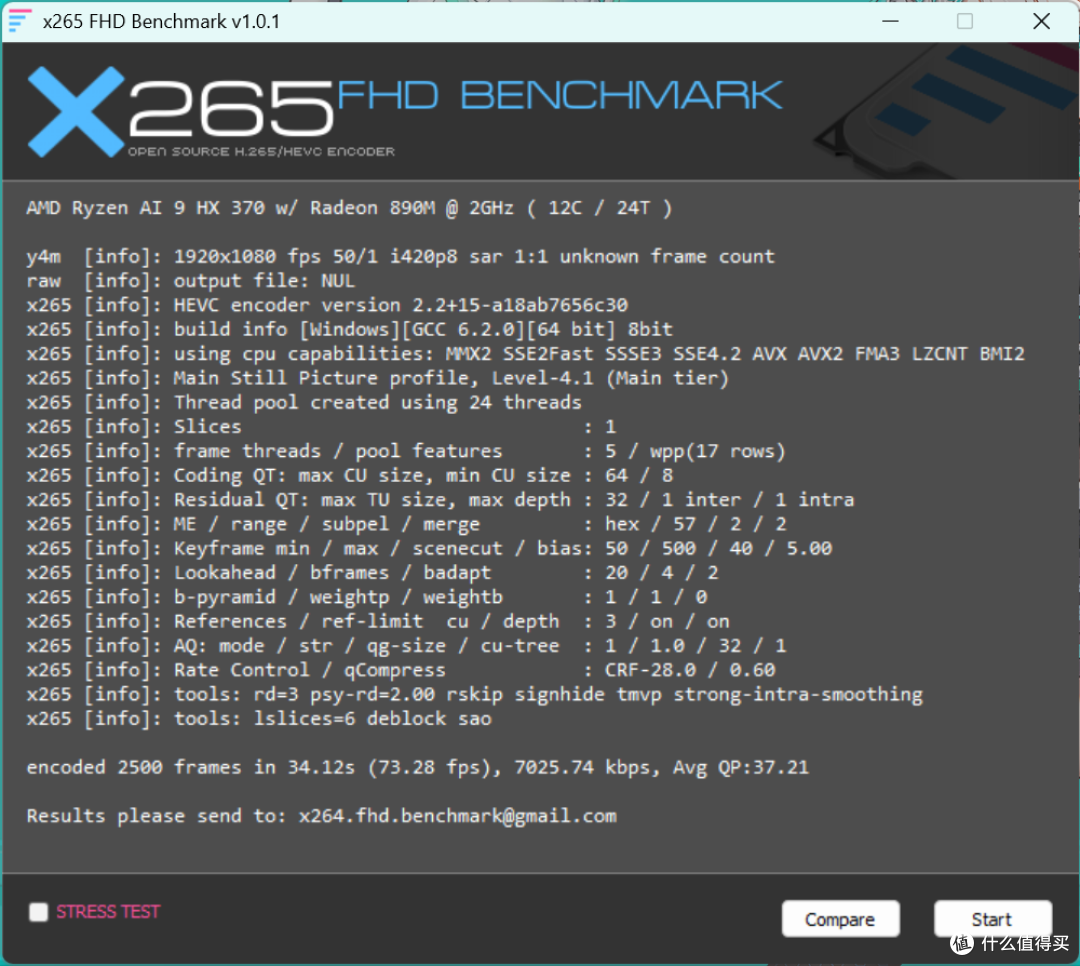Click the 'using cpu capabilities' line
This screenshot has width=1080, height=966.
[526, 354]
